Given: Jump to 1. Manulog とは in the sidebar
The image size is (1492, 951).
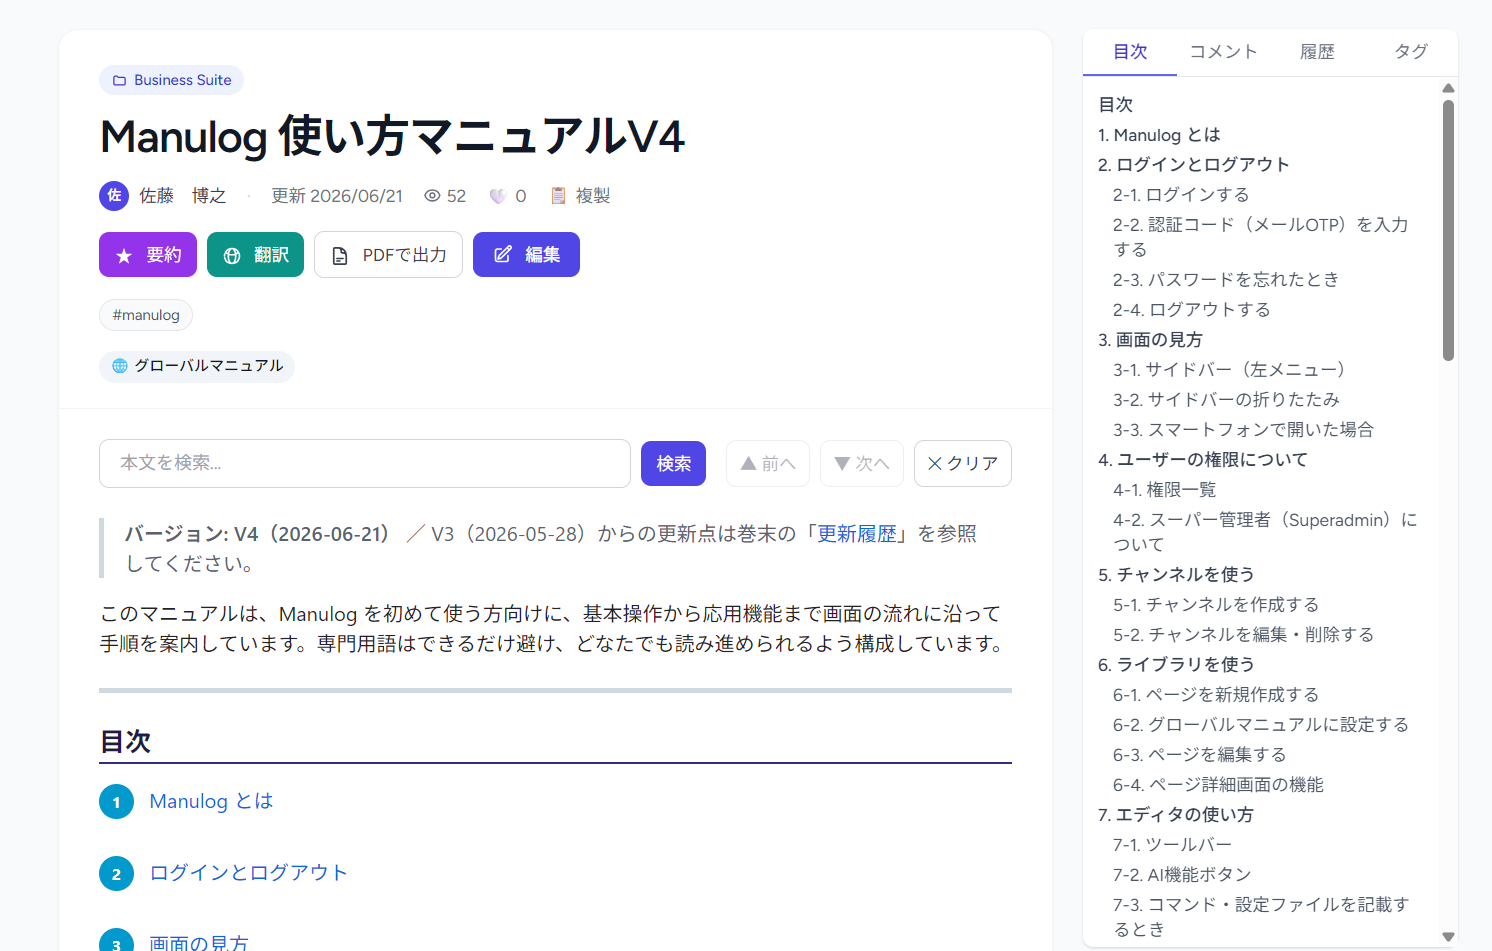Looking at the screenshot, I should coord(1159,135).
